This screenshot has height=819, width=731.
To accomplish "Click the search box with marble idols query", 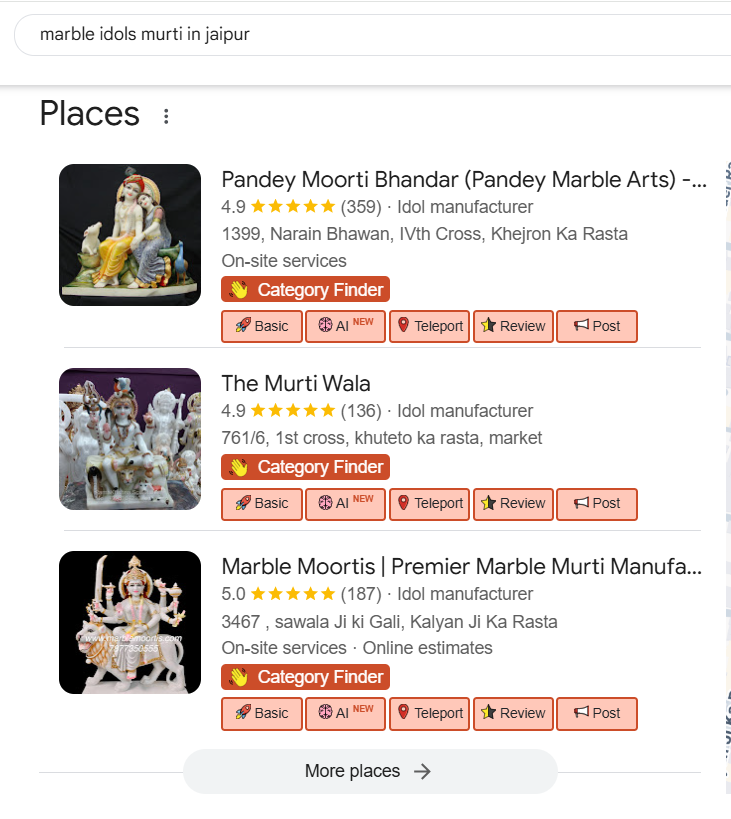I will pos(370,35).
